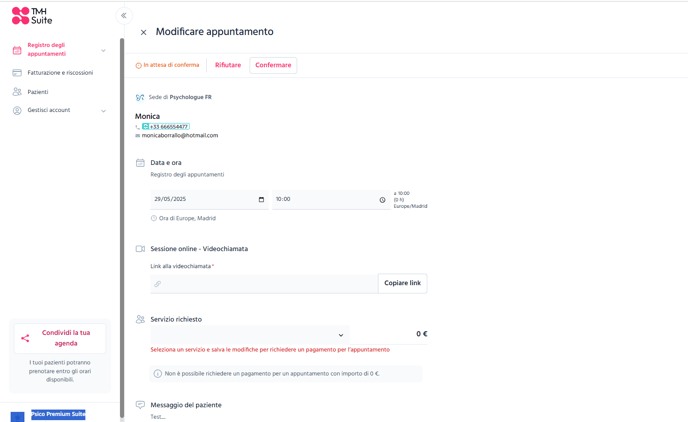Open the Servizio richiesto dropdown
This screenshot has height=422, width=688.
[x=250, y=335]
